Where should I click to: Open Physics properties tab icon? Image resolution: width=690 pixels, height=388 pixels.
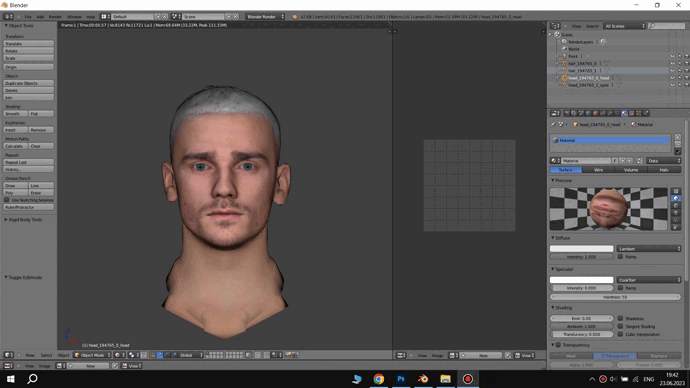(x=646, y=113)
